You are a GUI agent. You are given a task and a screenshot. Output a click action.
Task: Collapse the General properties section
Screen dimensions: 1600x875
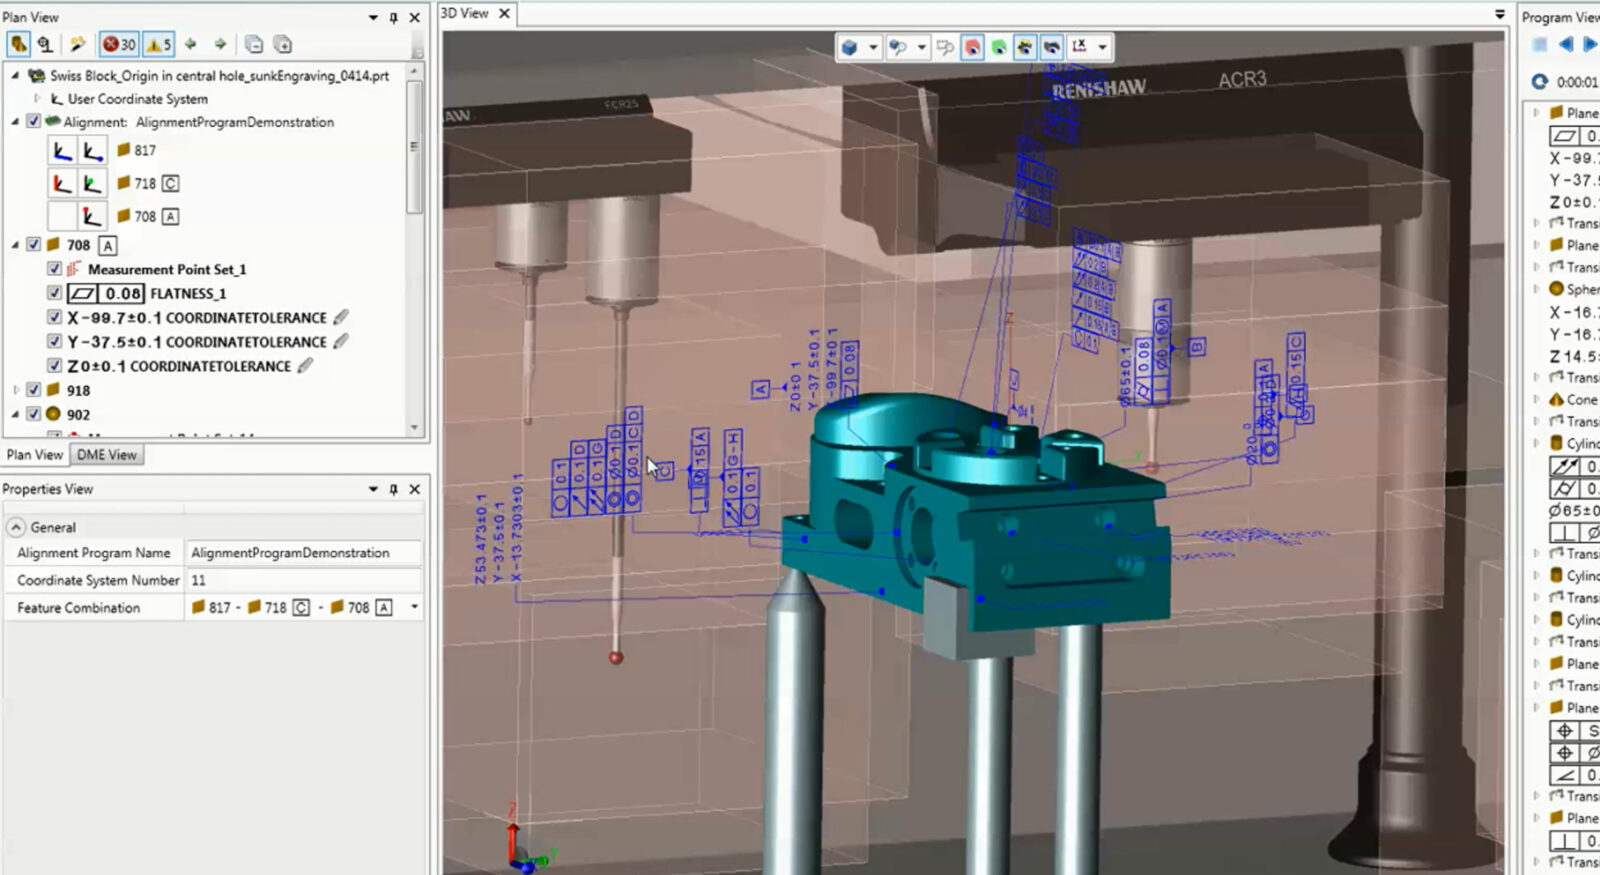click(x=16, y=527)
